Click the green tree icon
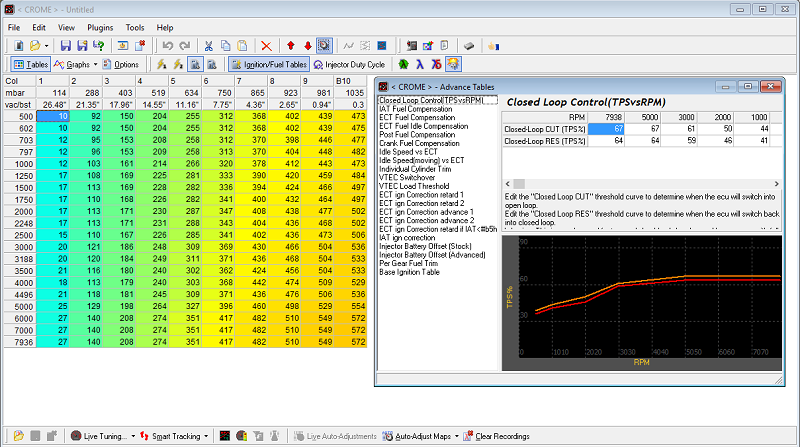800x447 pixels. (x=403, y=64)
